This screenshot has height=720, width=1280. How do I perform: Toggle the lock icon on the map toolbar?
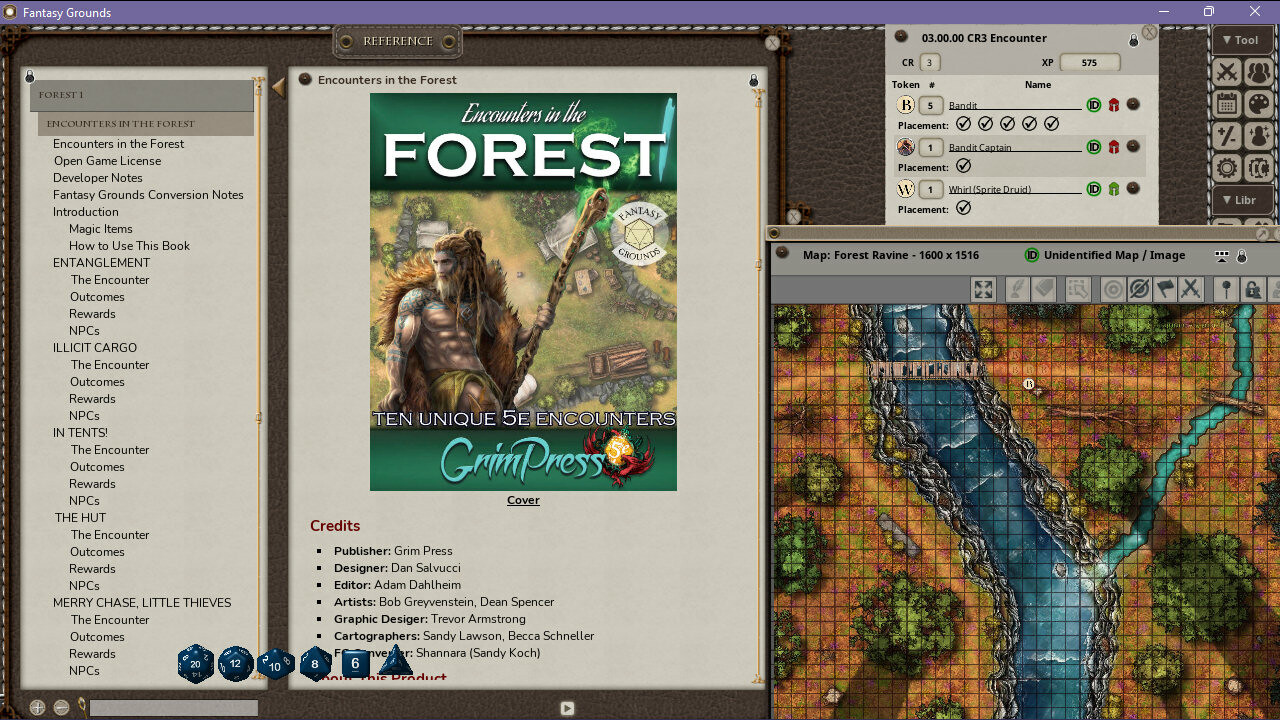point(1253,289)
